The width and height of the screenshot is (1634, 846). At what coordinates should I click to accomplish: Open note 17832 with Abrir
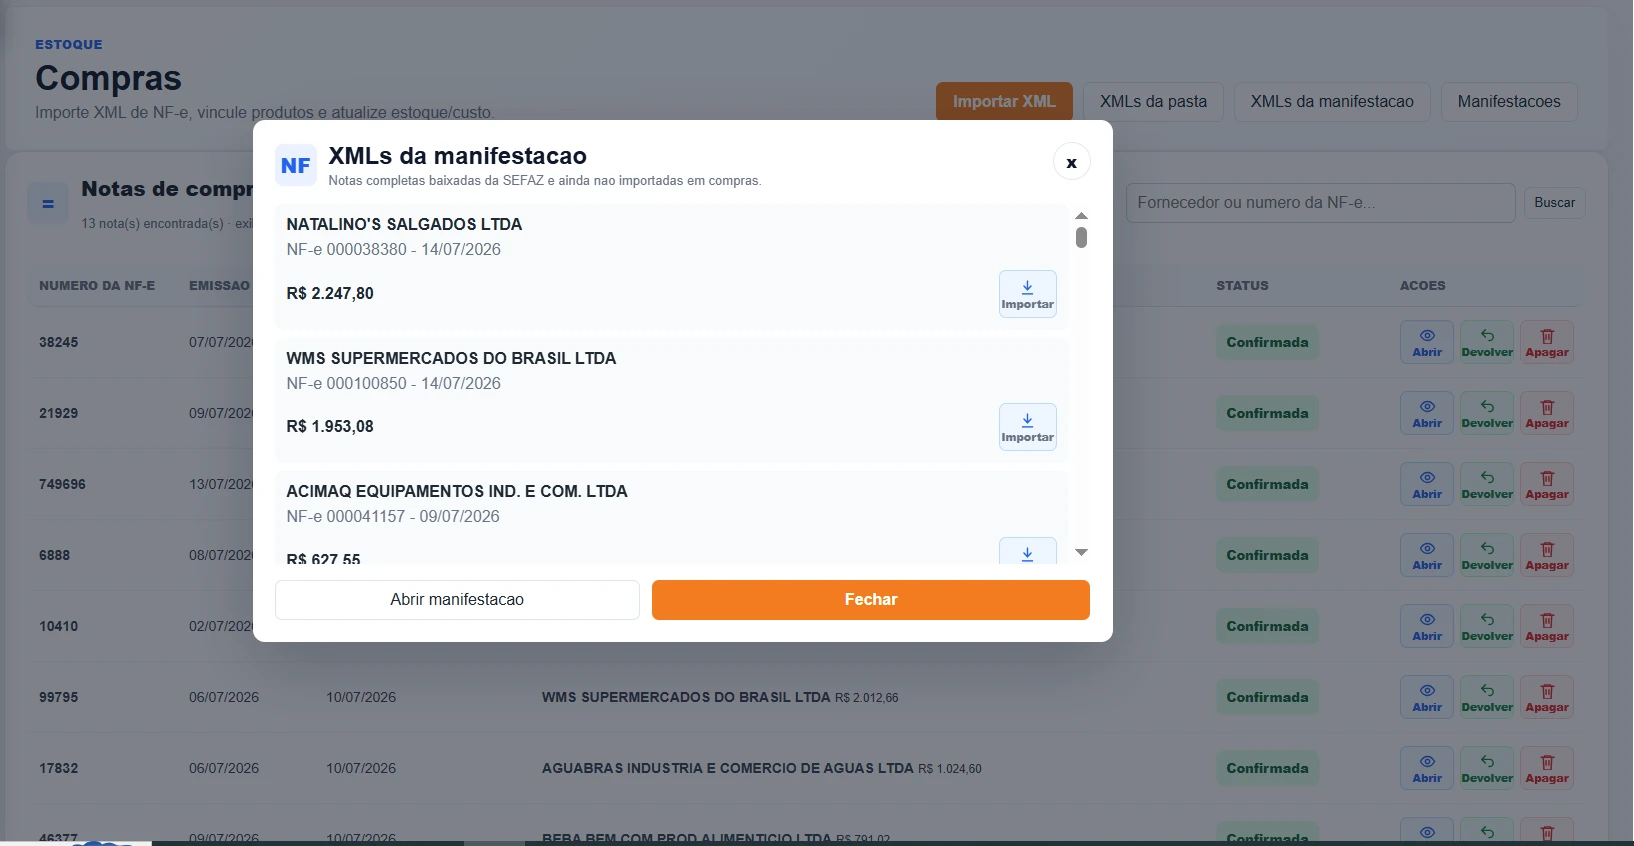coord(1427,768)
